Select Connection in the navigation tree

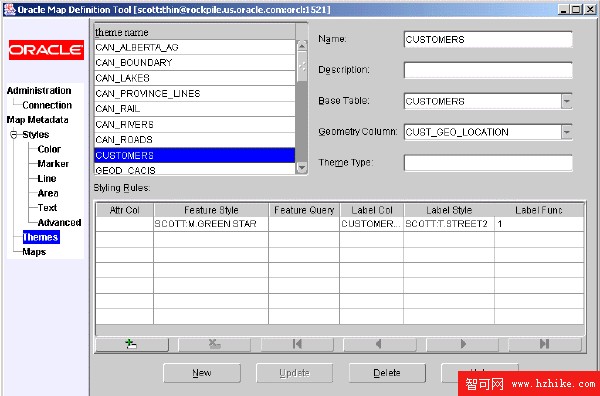point(47,105)
